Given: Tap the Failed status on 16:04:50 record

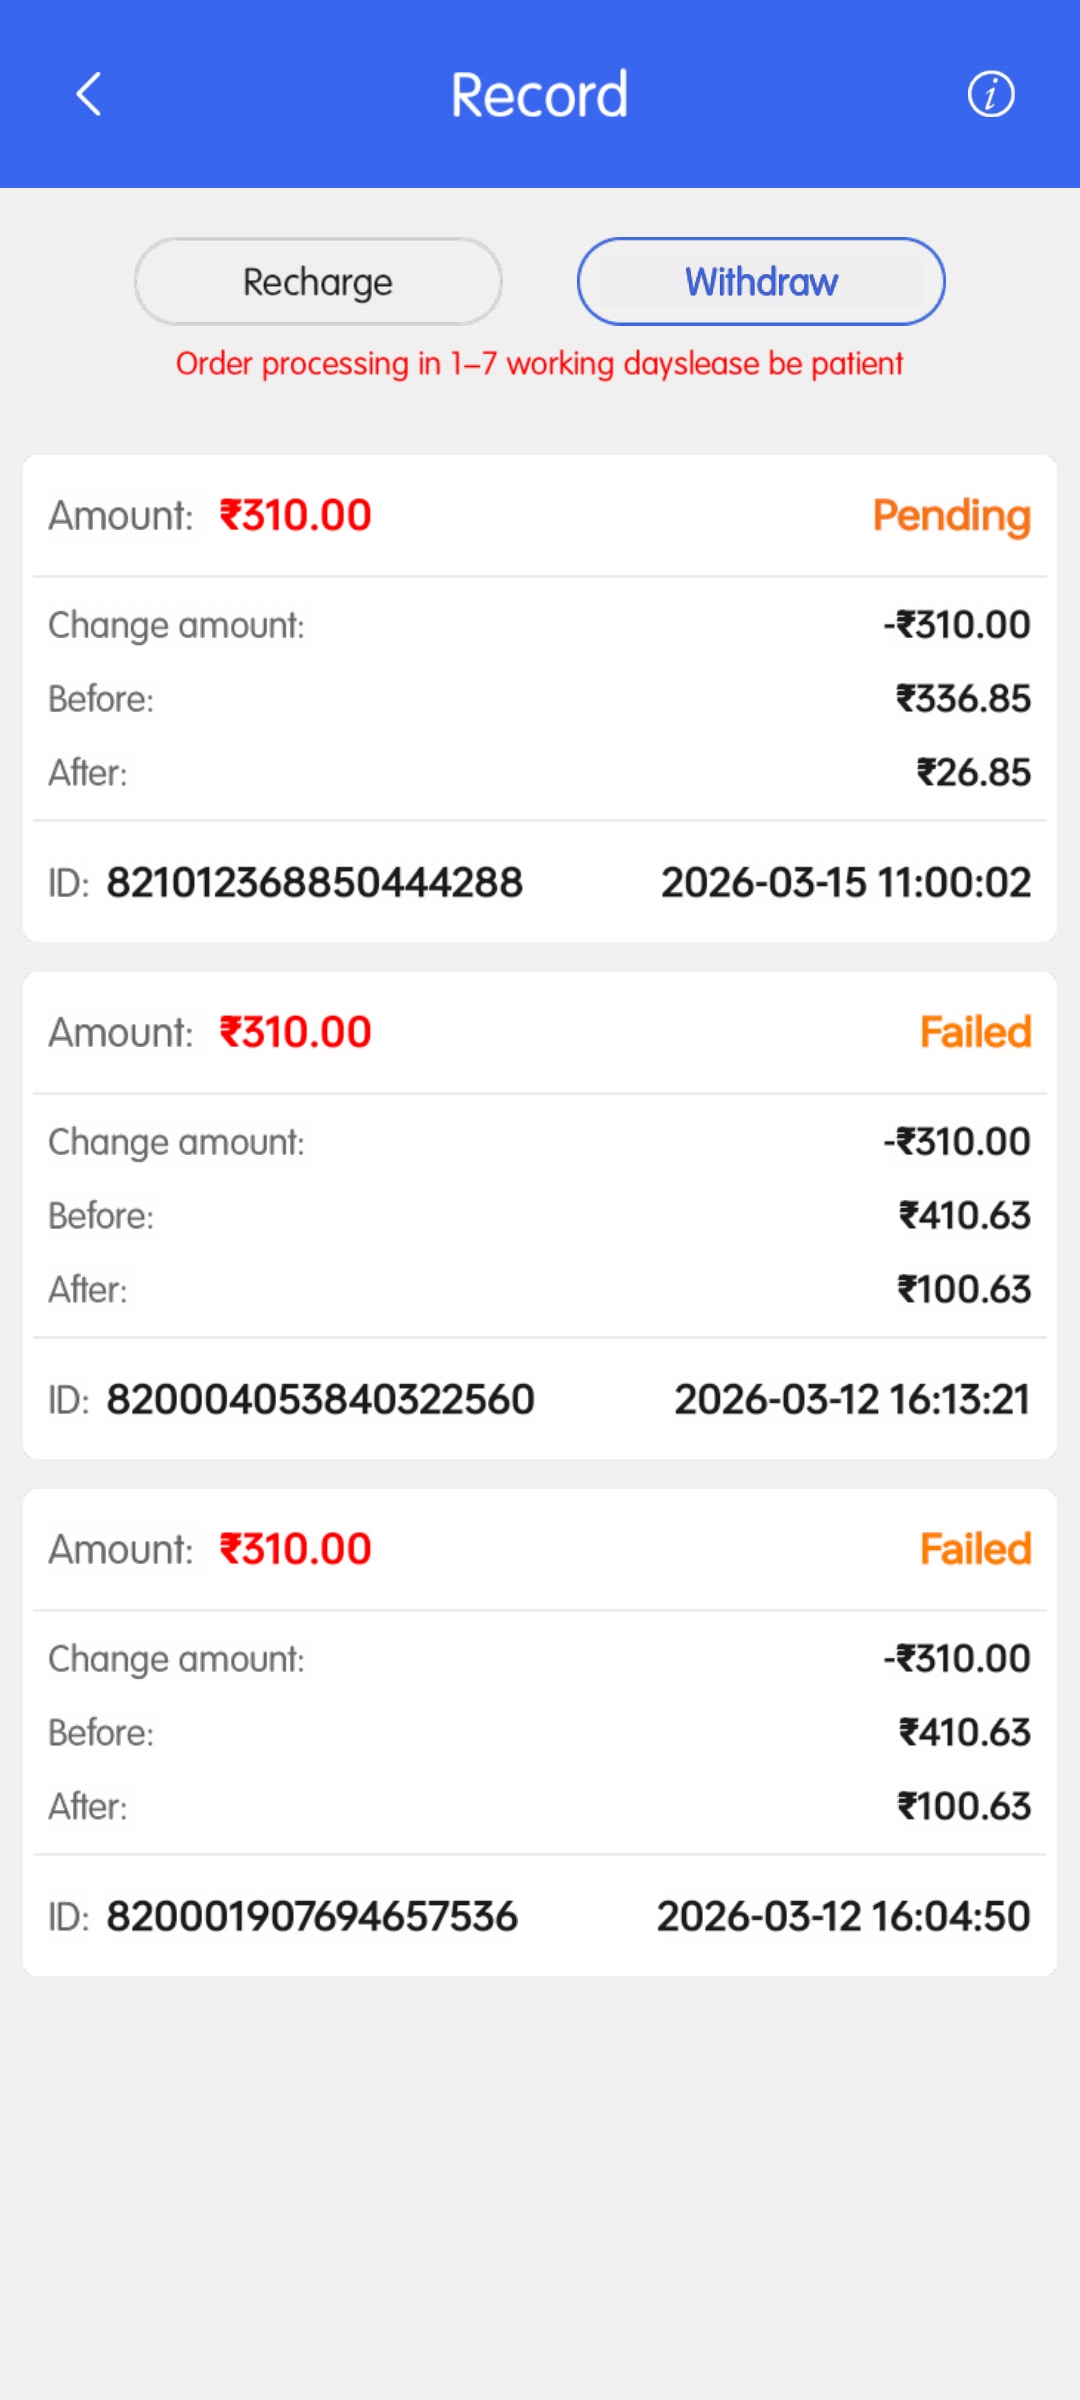Looking at the screenshot, I should tap(975, 1550).
